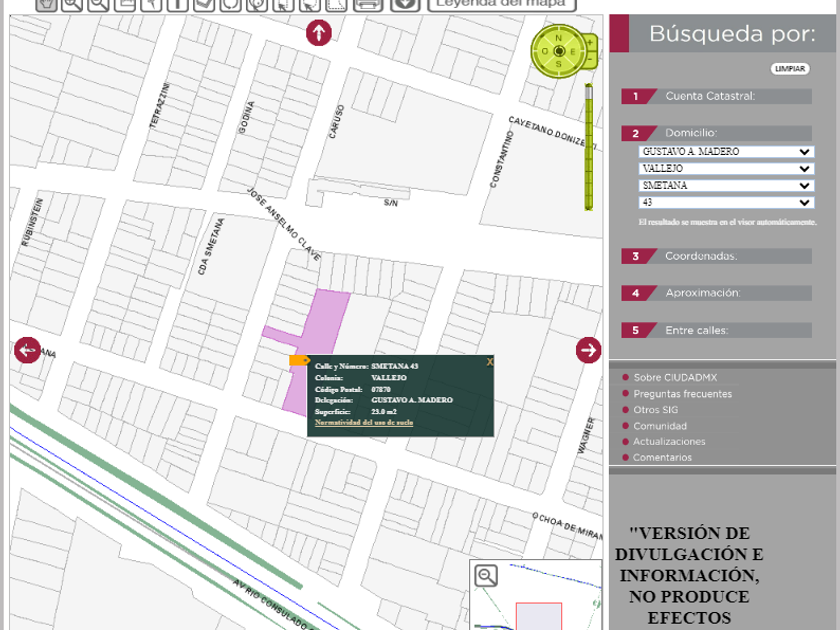The height and width of the screenshot is (630, 840).
Task: Click the CONSTANTINO street label
Action: click(x=501, y=159)
